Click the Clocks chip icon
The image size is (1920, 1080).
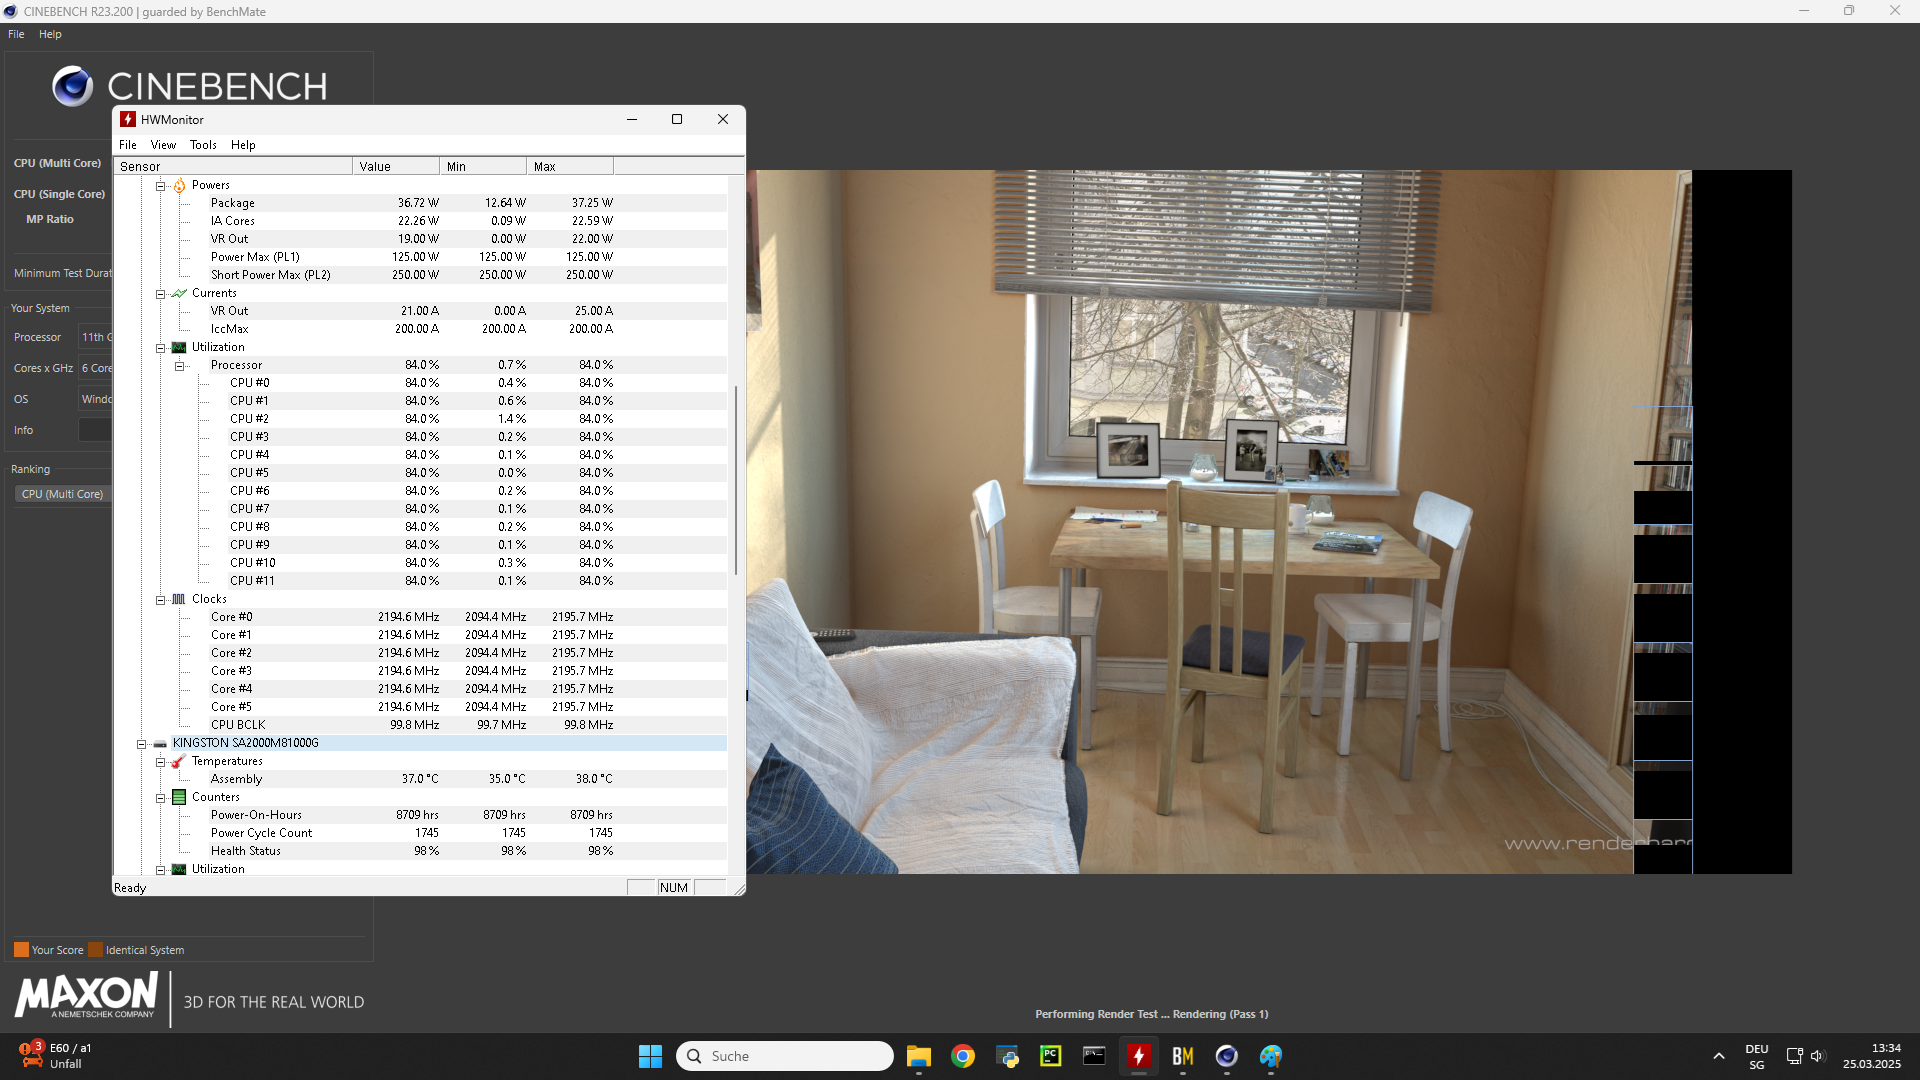[x=179, y=599]
